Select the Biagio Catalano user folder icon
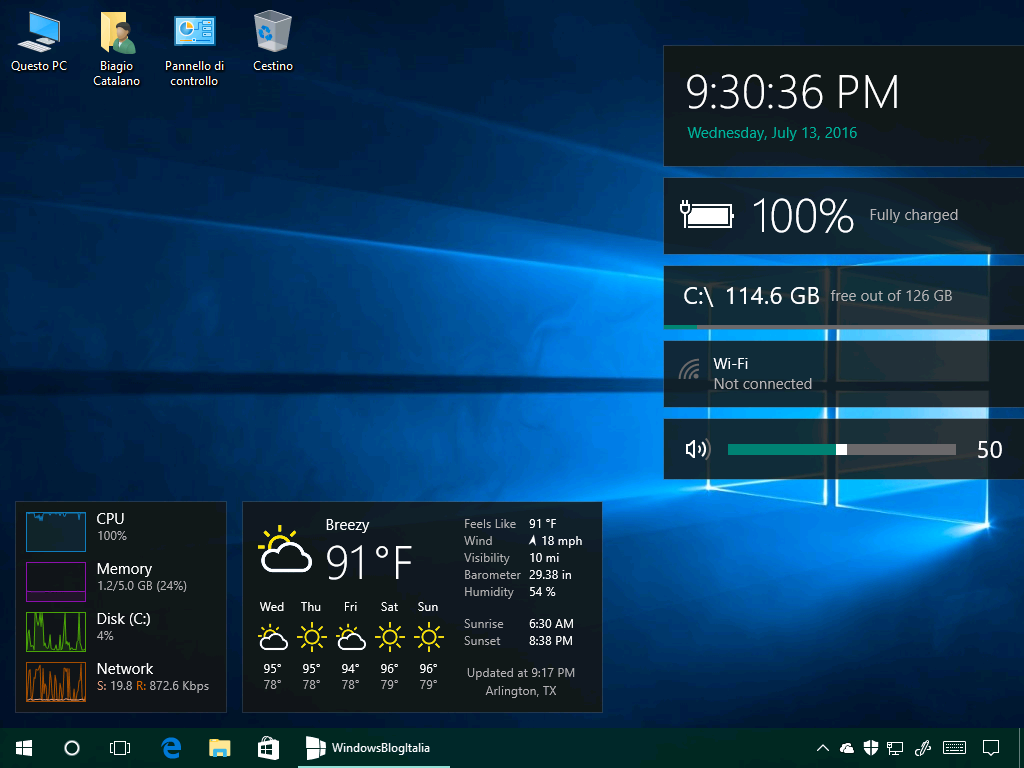This screenshot has width=1024, height=768. [116, 49]
